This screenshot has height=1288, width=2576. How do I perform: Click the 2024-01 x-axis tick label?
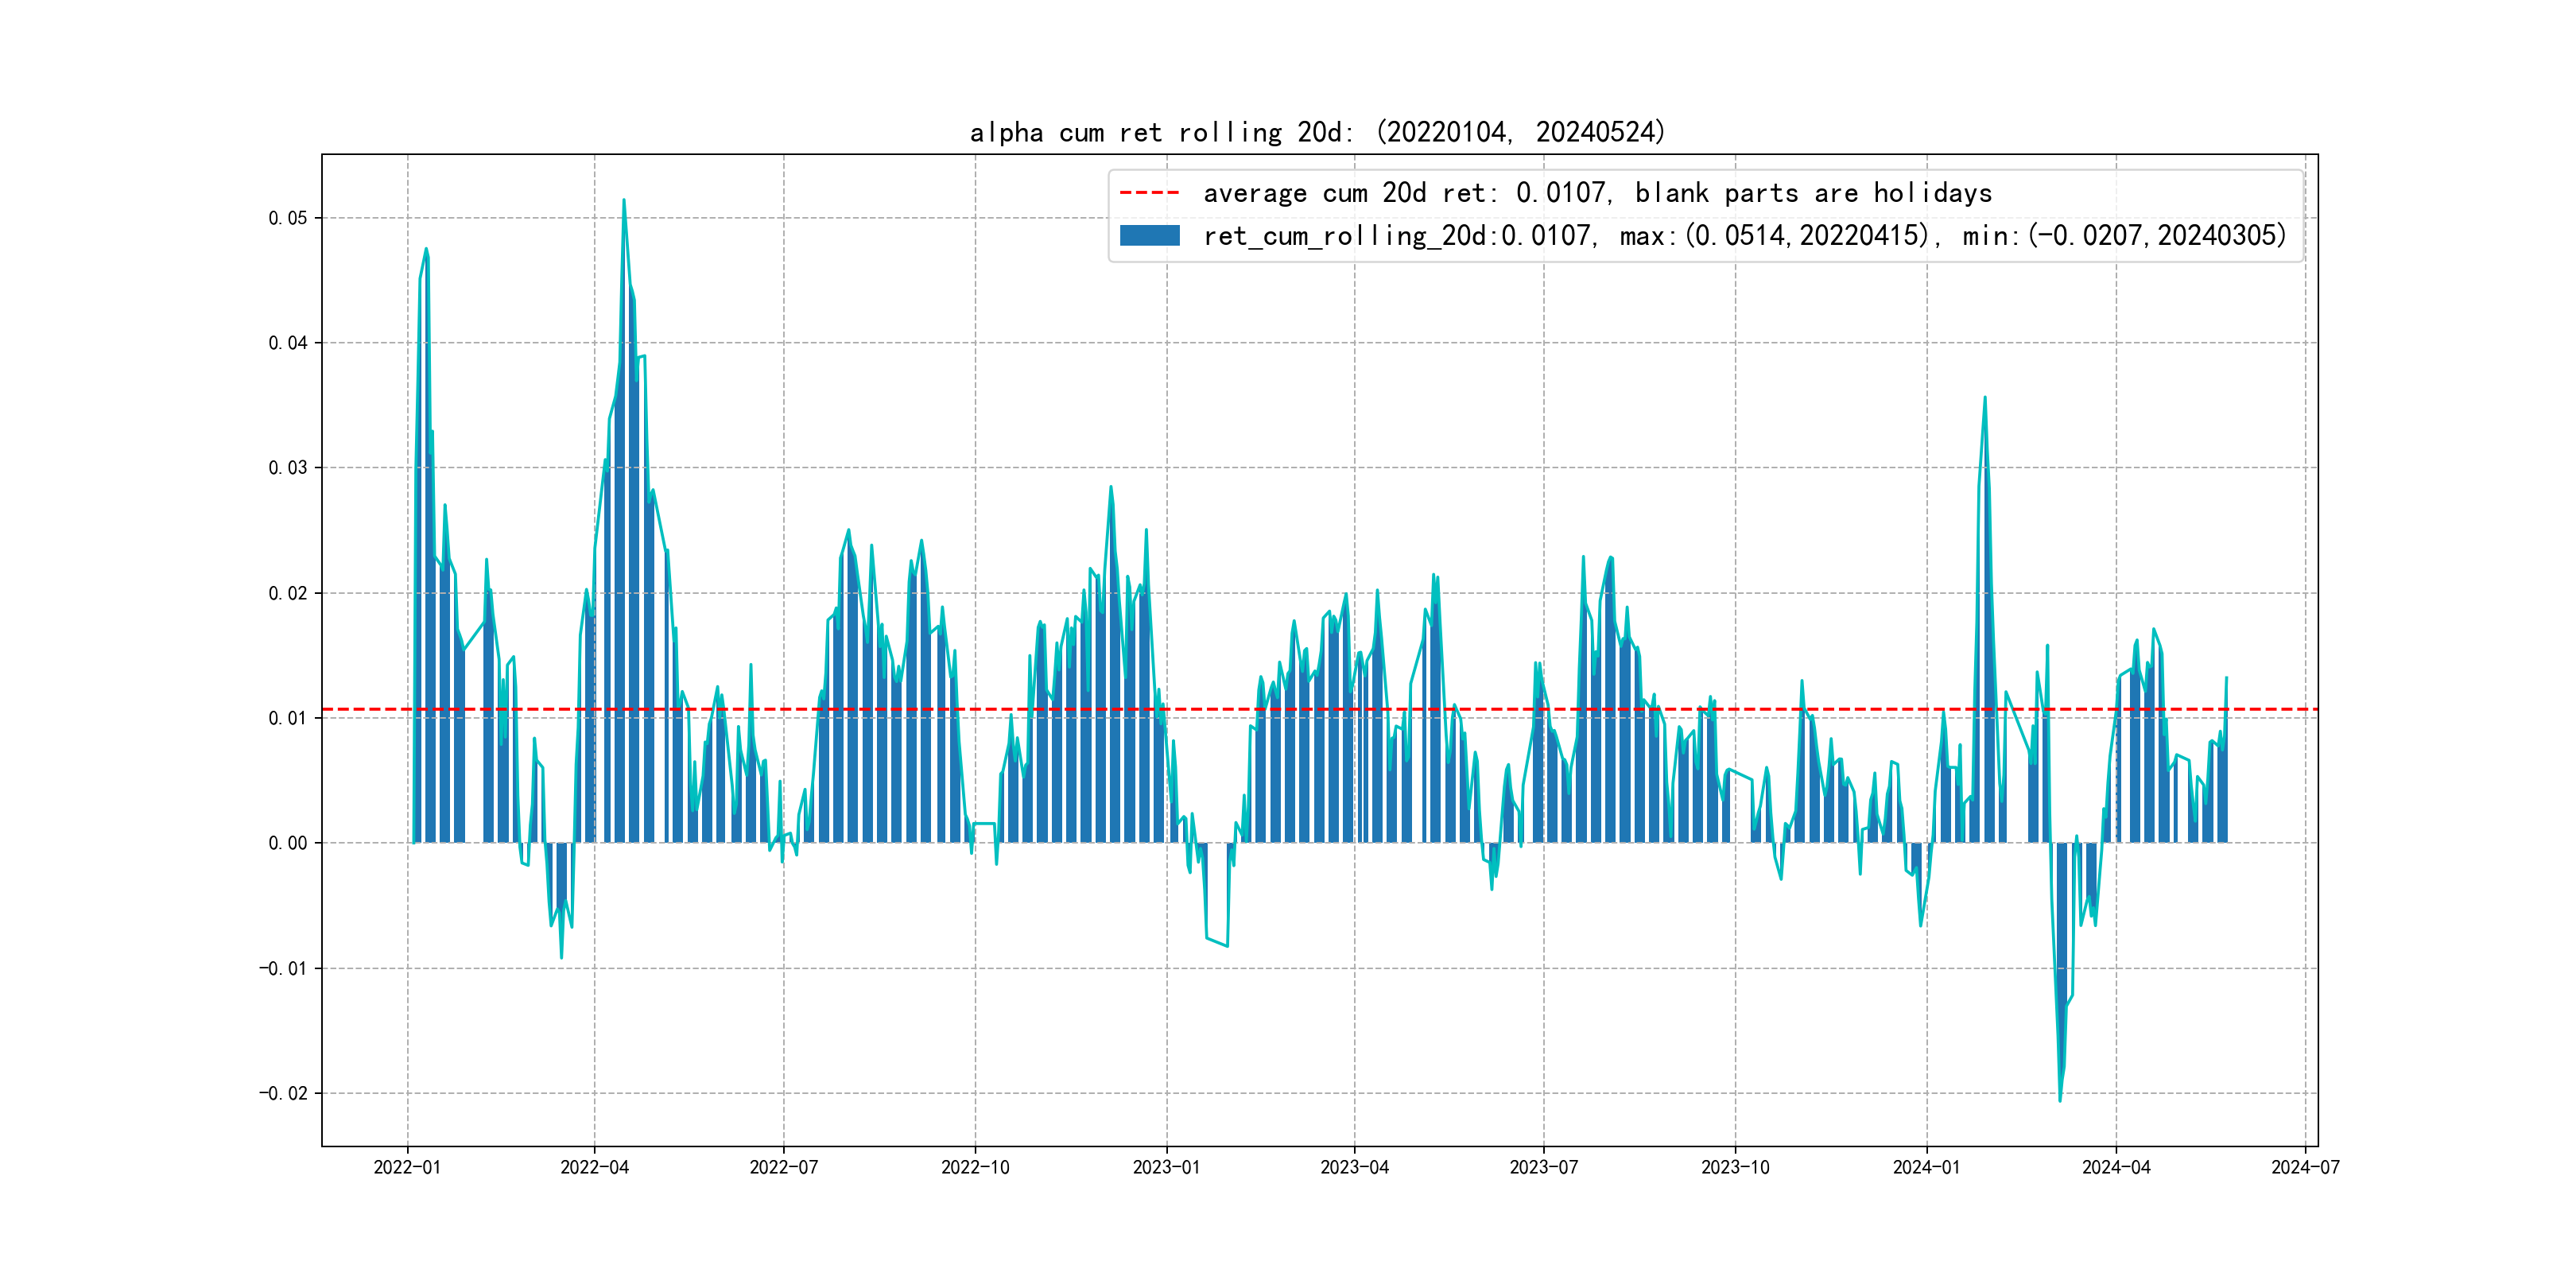coord(1926,1167)
